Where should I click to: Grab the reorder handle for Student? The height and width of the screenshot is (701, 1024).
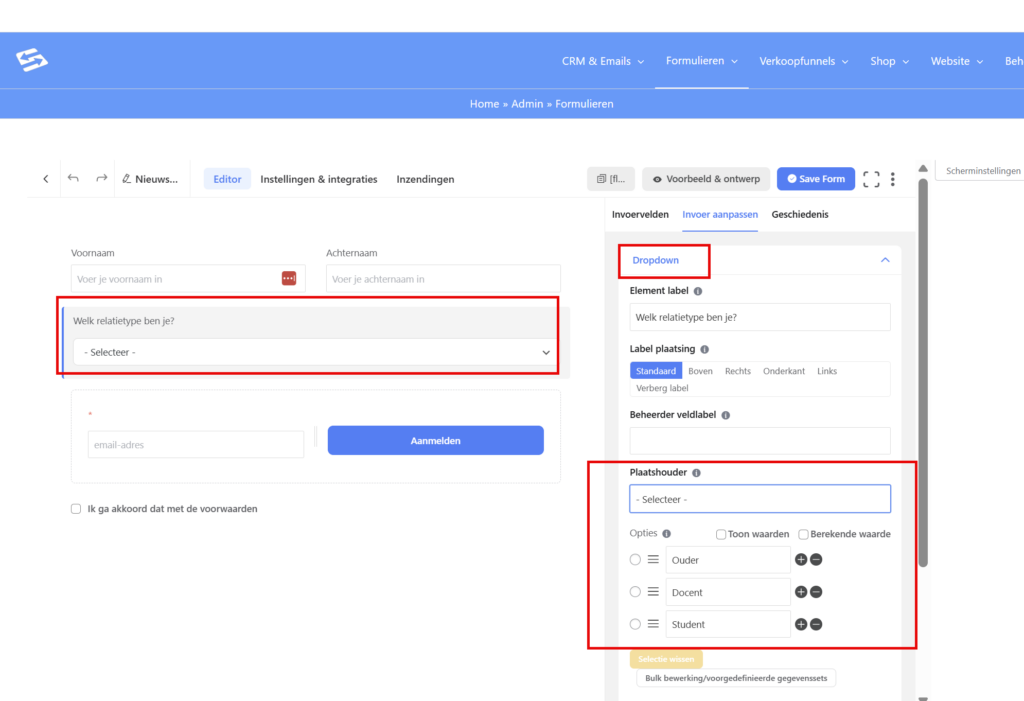653,625
